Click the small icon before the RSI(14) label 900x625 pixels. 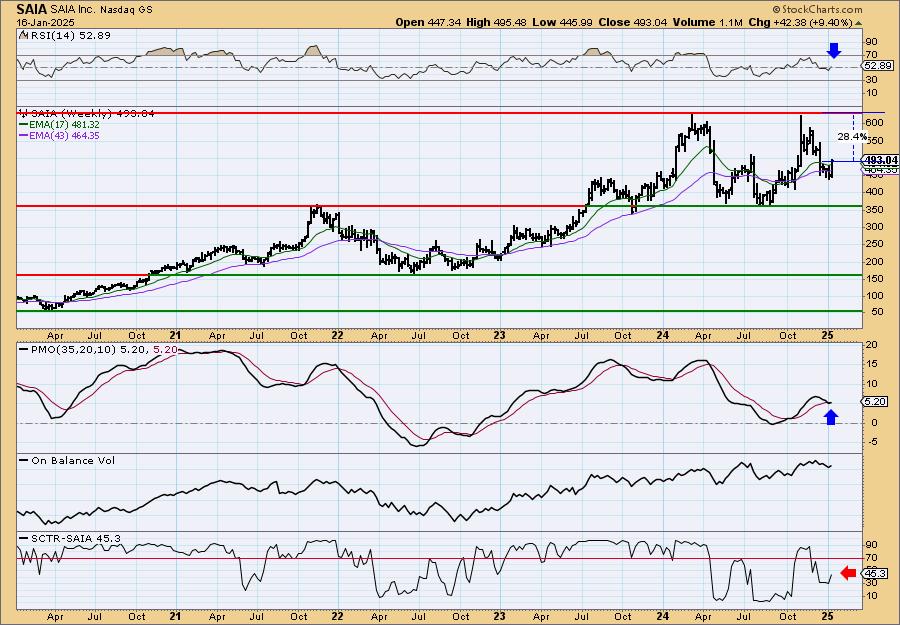point(23,35)
